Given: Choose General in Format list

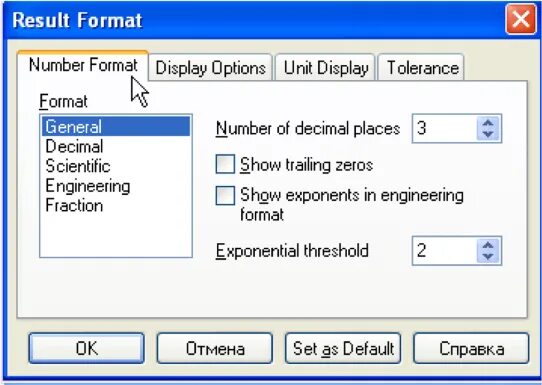Looking at the screenshot, I should 116,126.
